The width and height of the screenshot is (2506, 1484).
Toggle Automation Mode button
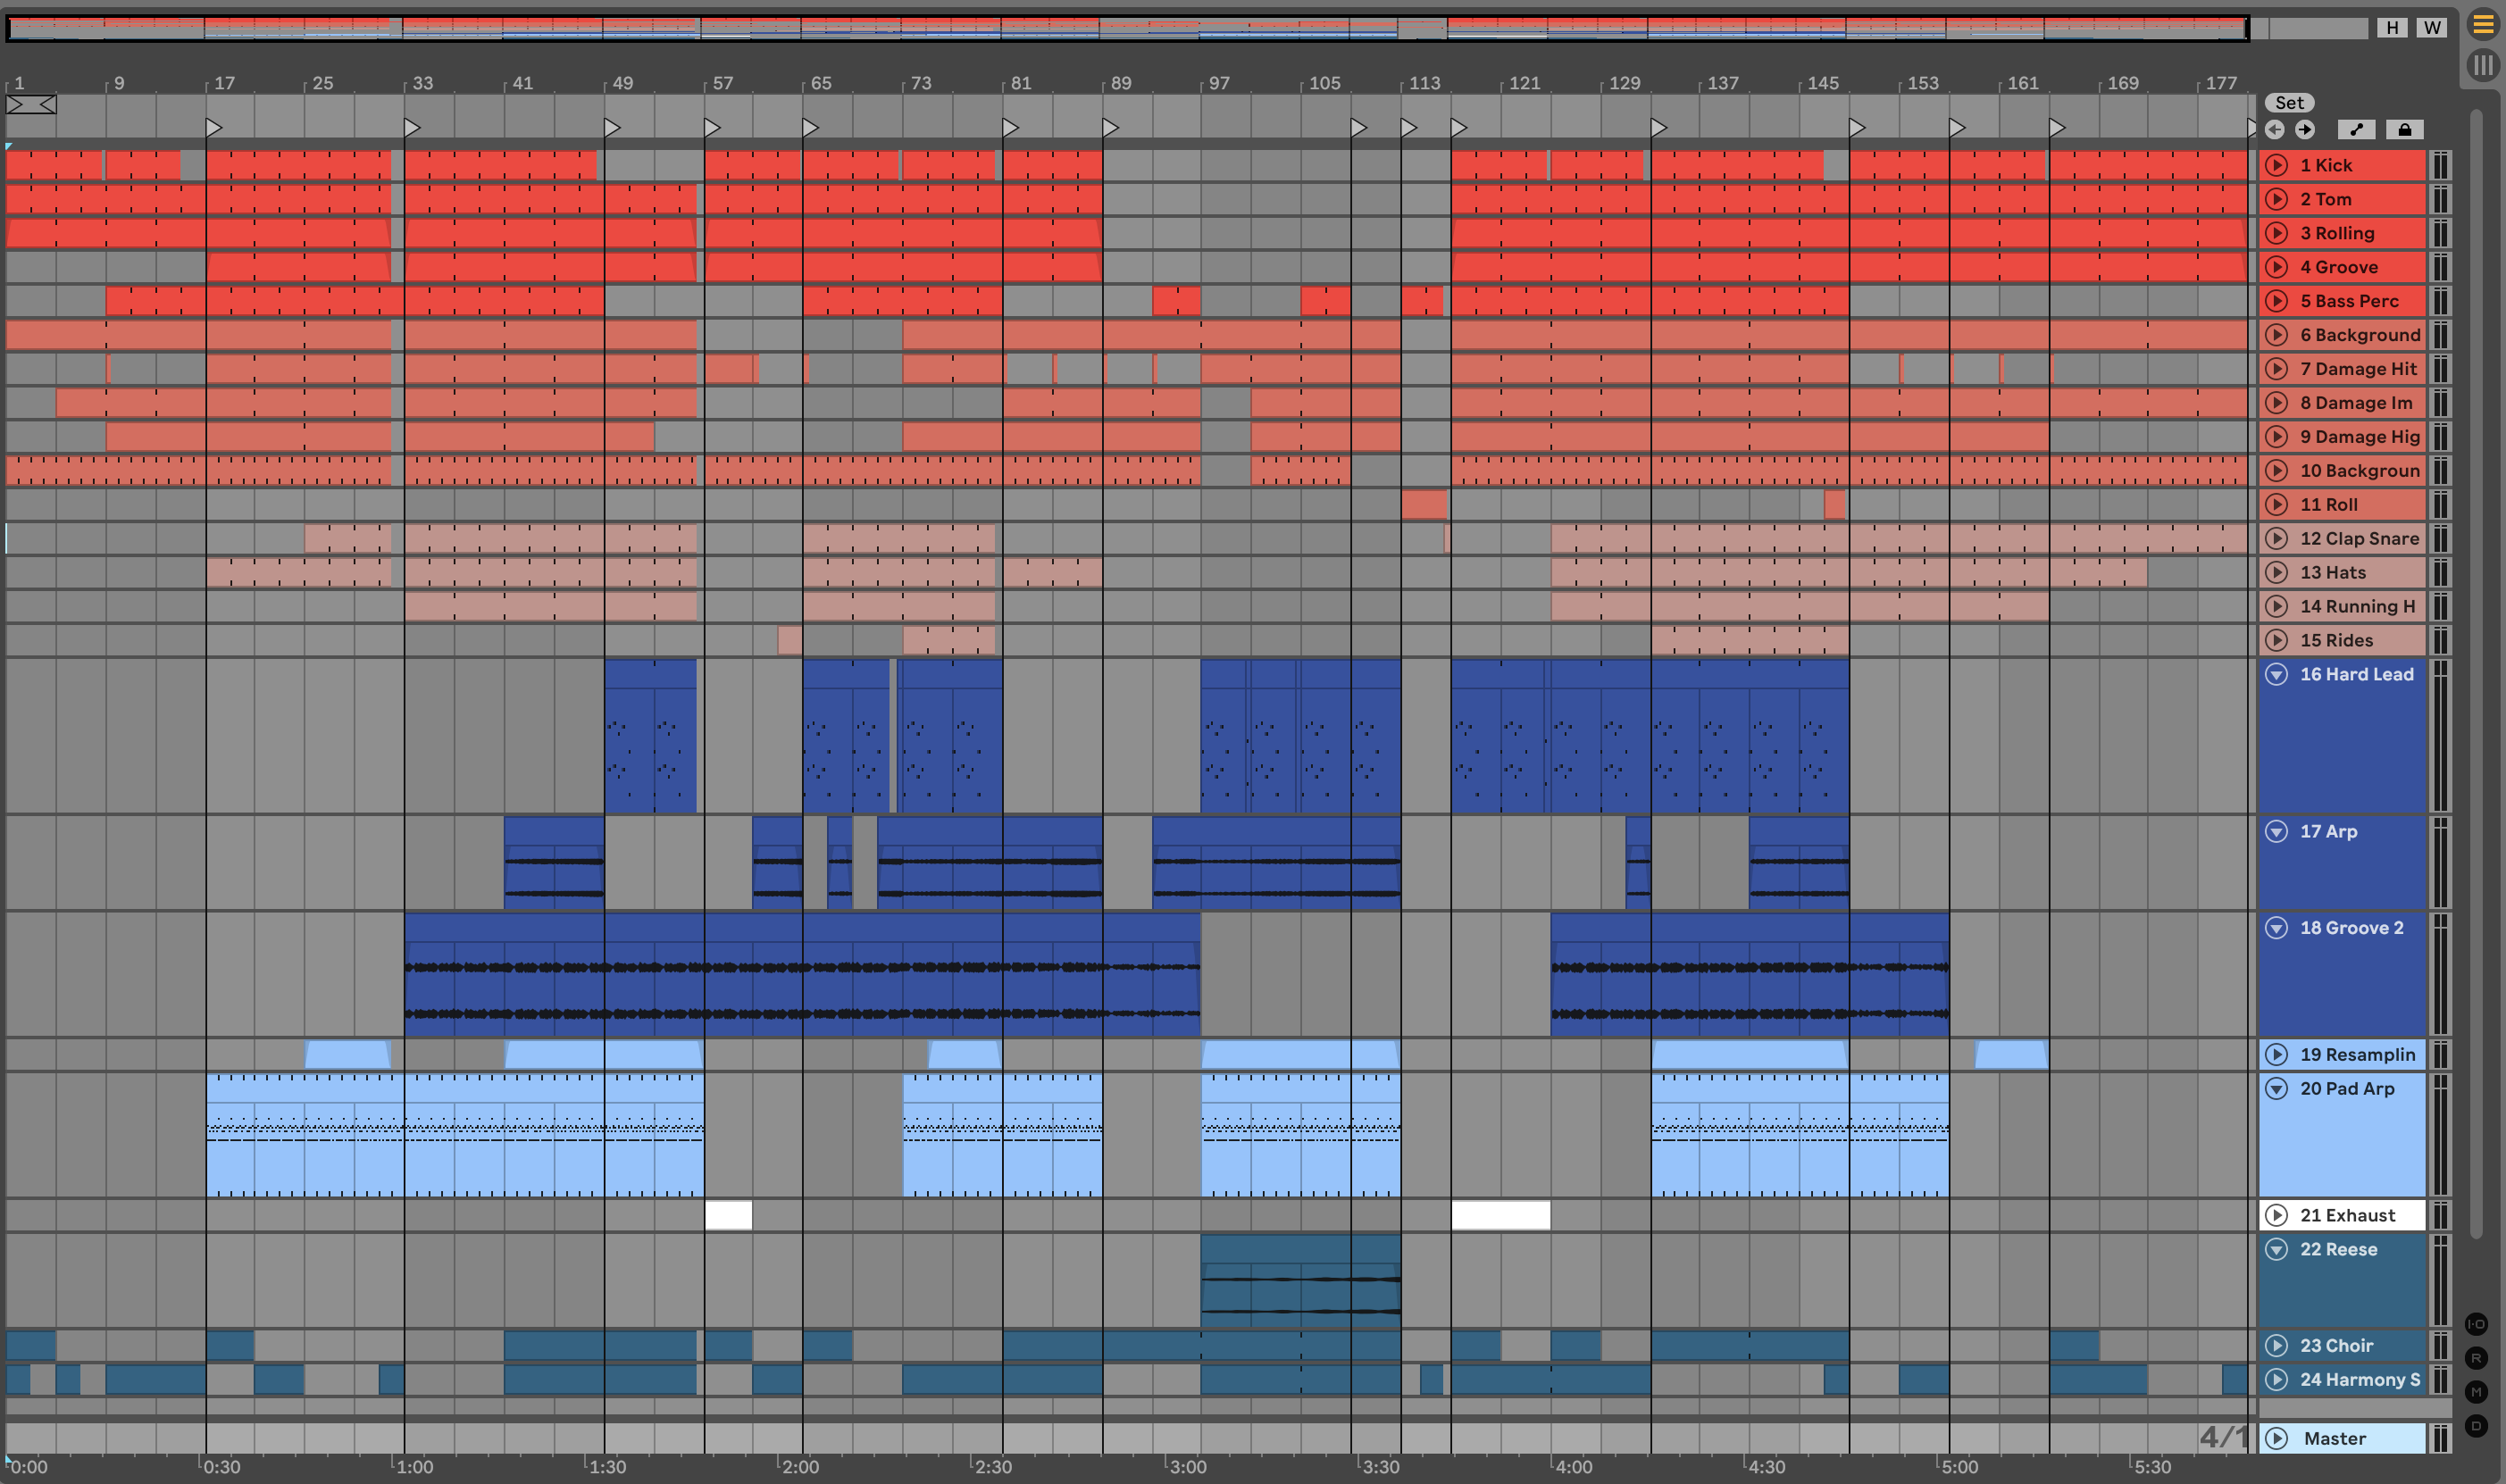pyautogui.click(x=2356, y=129)
